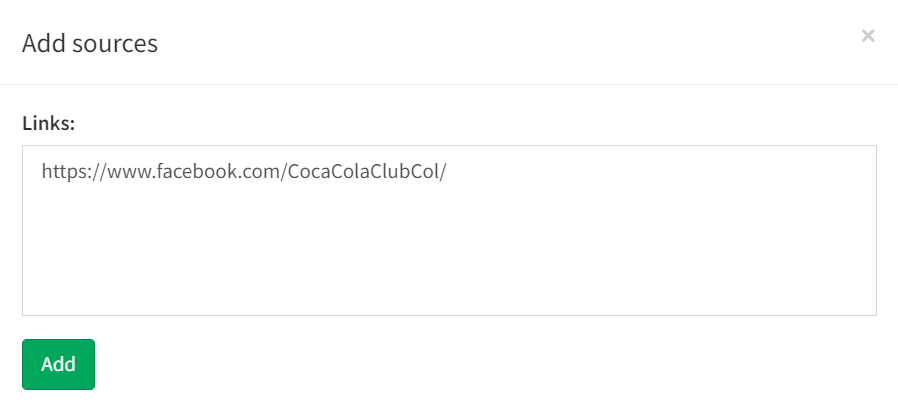
Task: Submit the link with Add
Action: pos(58,364)
